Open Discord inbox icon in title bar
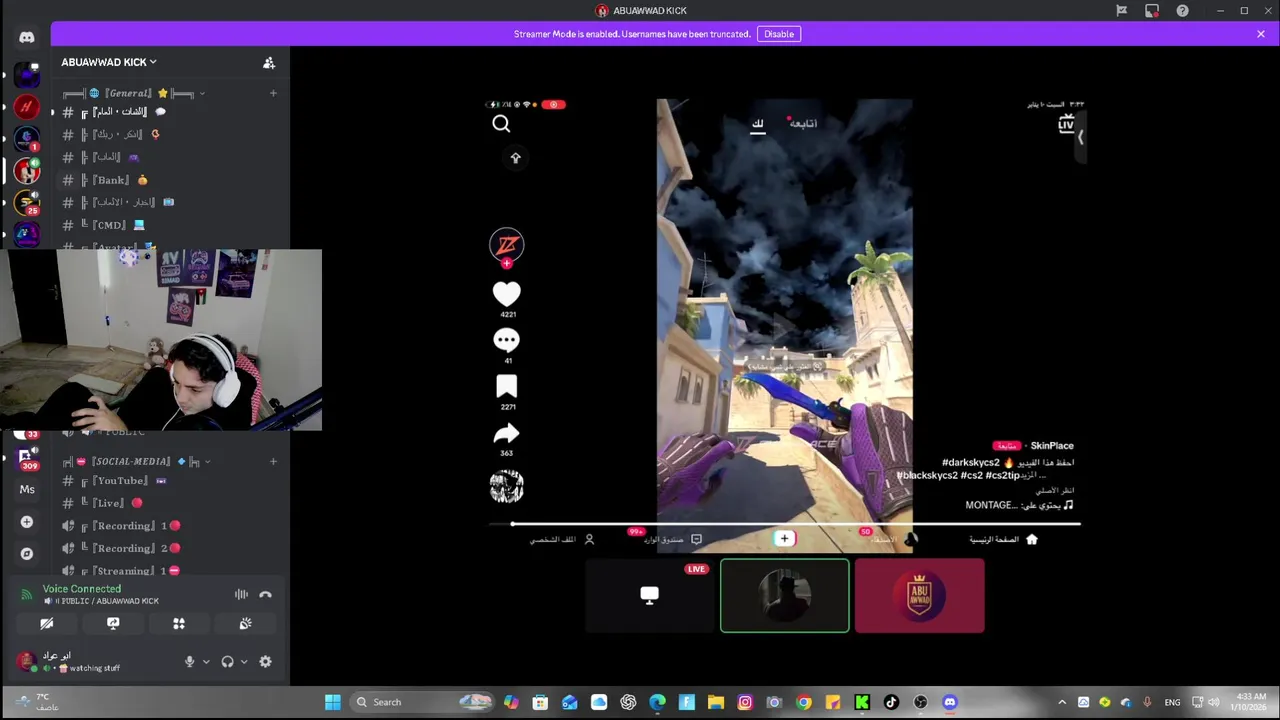This screenshot has height=720, width=1280. tap(1152, 11)
